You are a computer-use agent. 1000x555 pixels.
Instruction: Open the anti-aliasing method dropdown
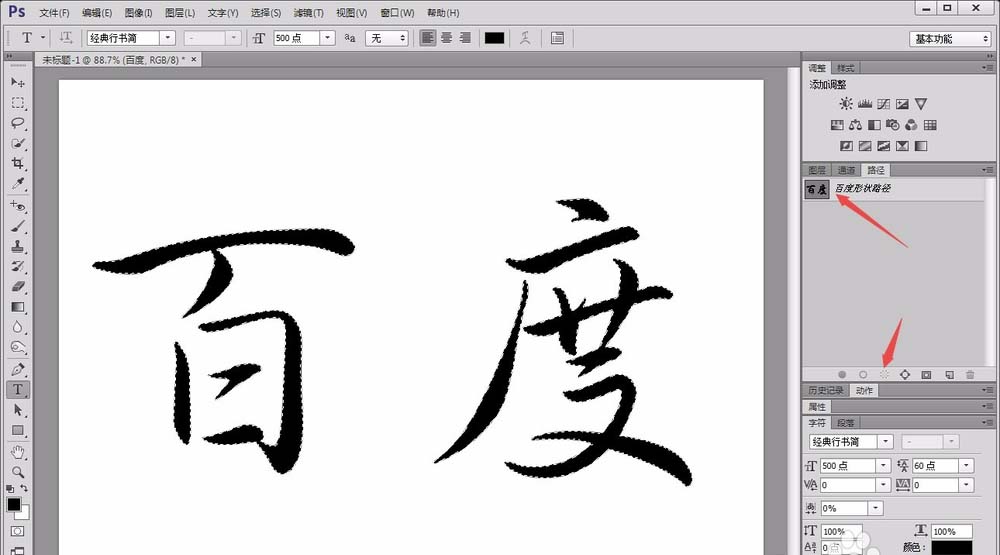pos(386,38)
